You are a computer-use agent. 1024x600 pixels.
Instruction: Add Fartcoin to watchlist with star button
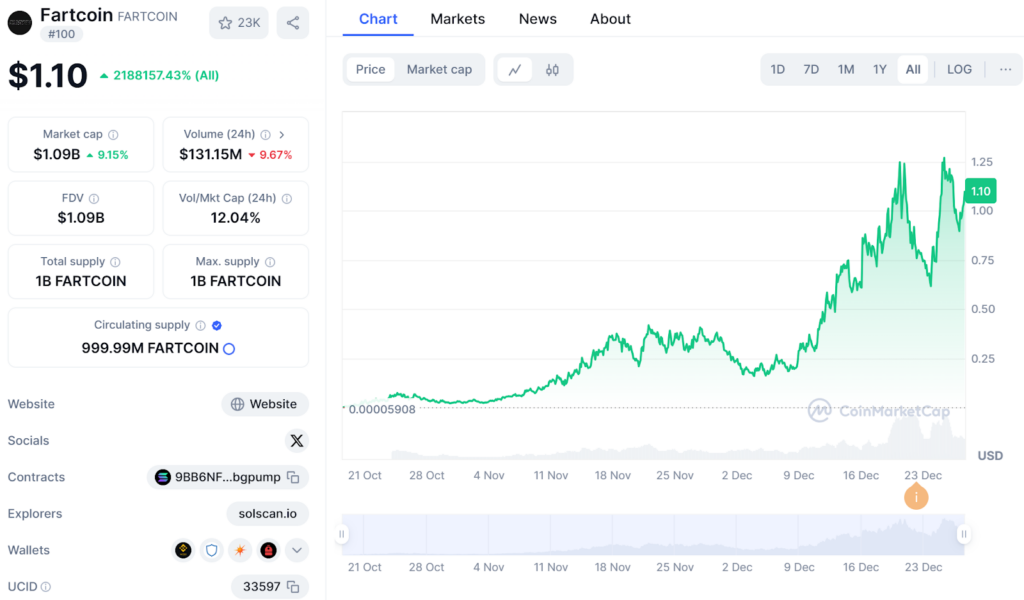point(238,23)
